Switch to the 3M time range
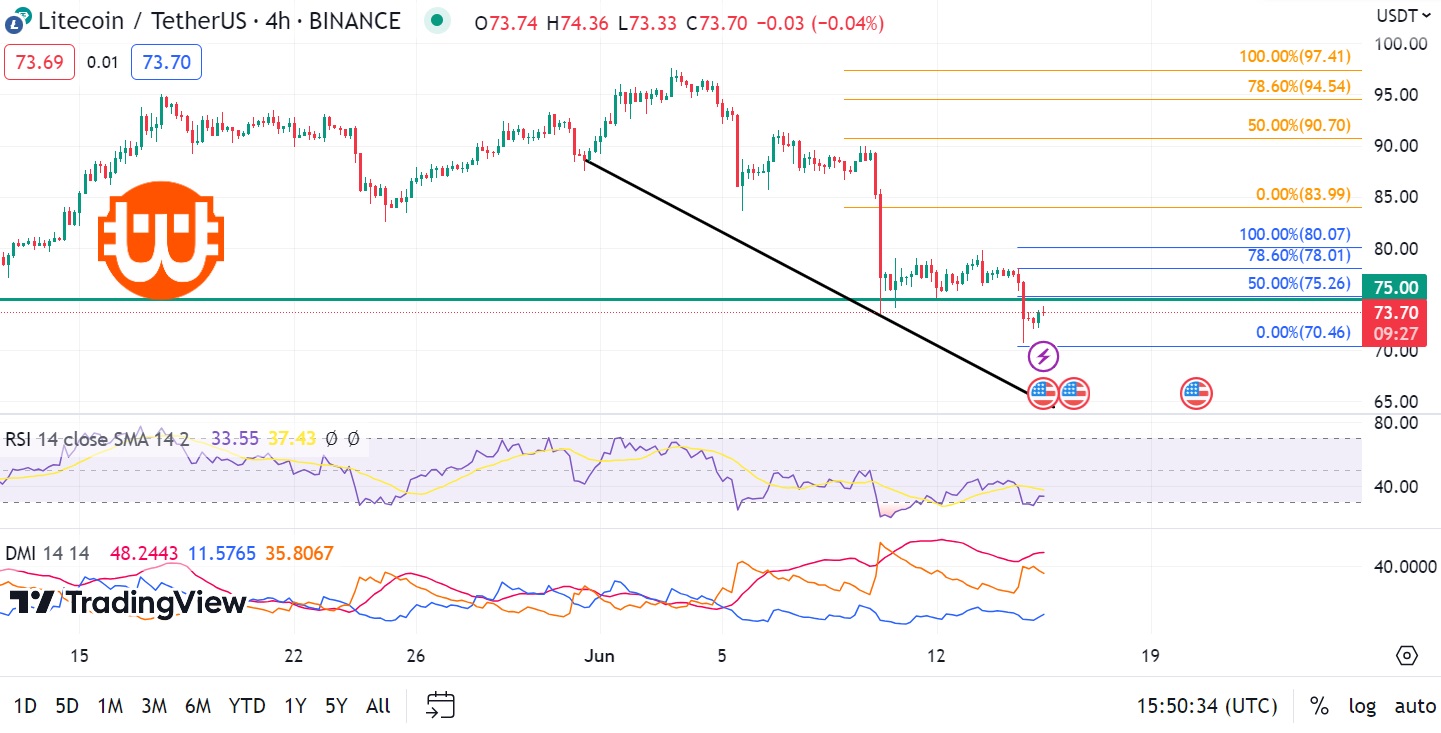The image size is (1441, 733). click(x=154, y=706)
